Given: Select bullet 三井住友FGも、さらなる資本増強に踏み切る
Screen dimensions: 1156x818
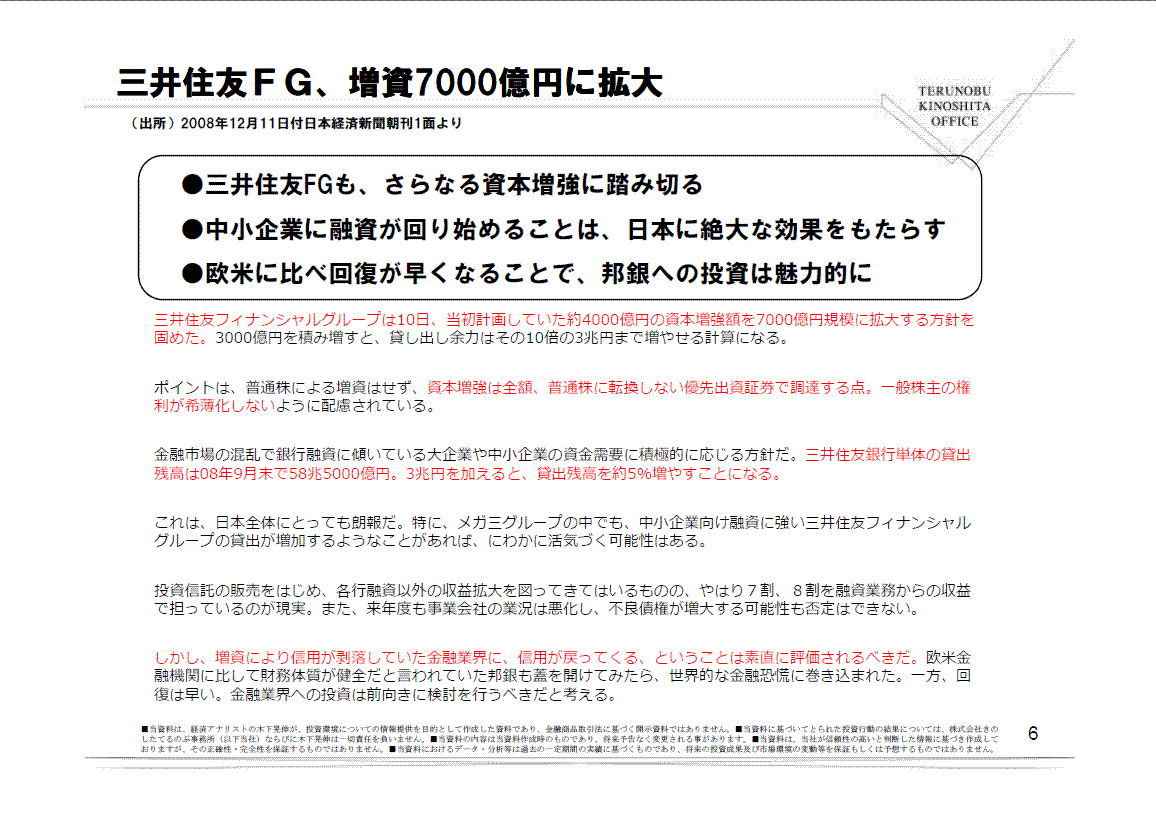Looking at the screenshot, I should click(x=442, y=184).
